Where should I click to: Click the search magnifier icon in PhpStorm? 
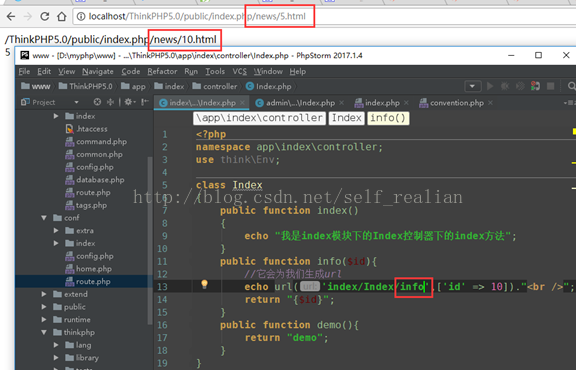(x=571, y=86)
